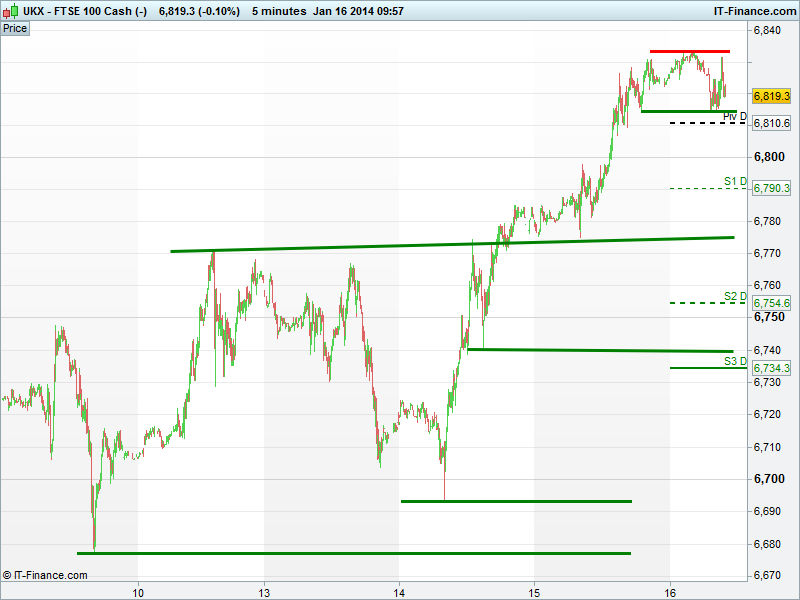Click the red resistance line at top
Viewport: 800px width, 600px height.
[x=690, y=52]
